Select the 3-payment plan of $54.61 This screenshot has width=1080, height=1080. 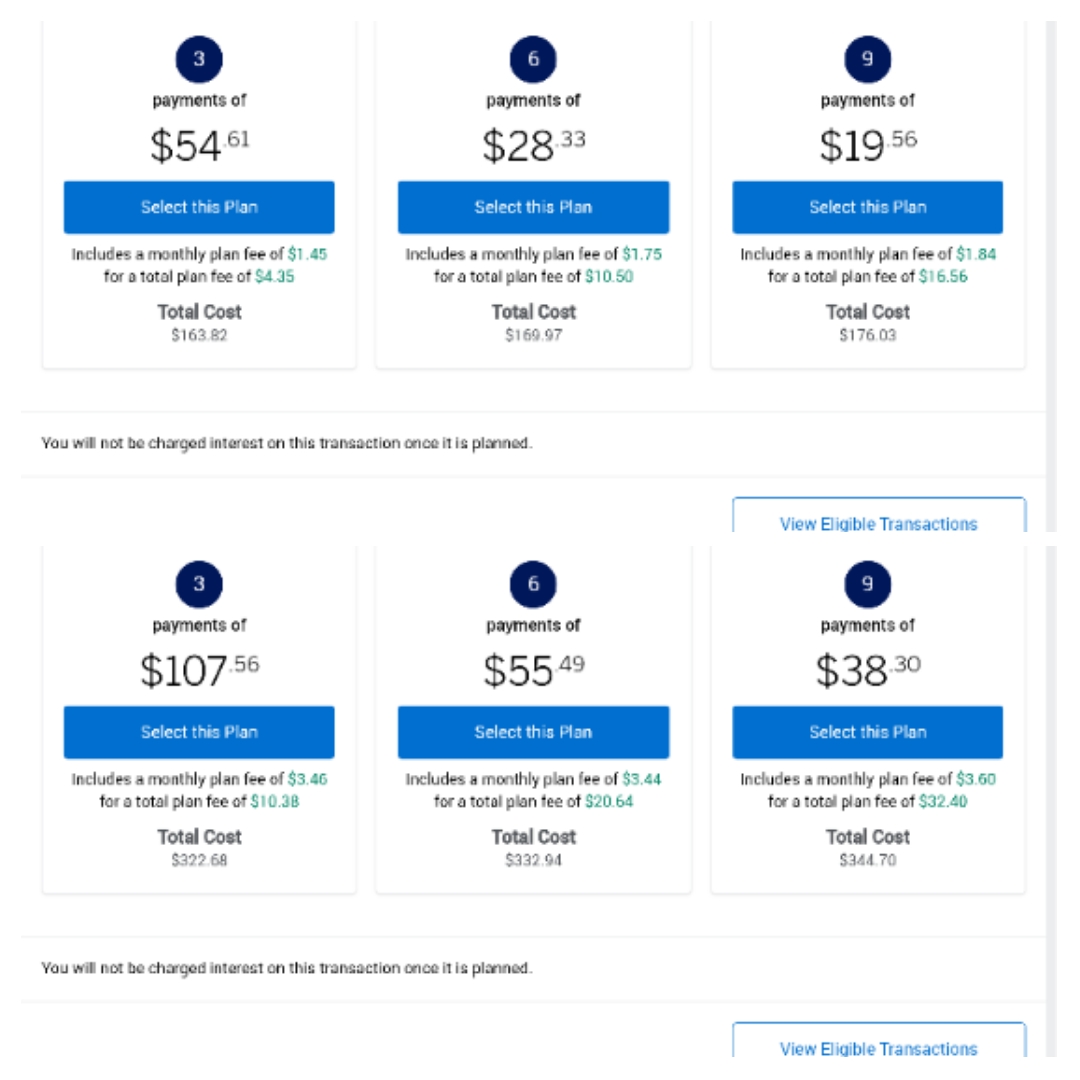coord(199,207)
